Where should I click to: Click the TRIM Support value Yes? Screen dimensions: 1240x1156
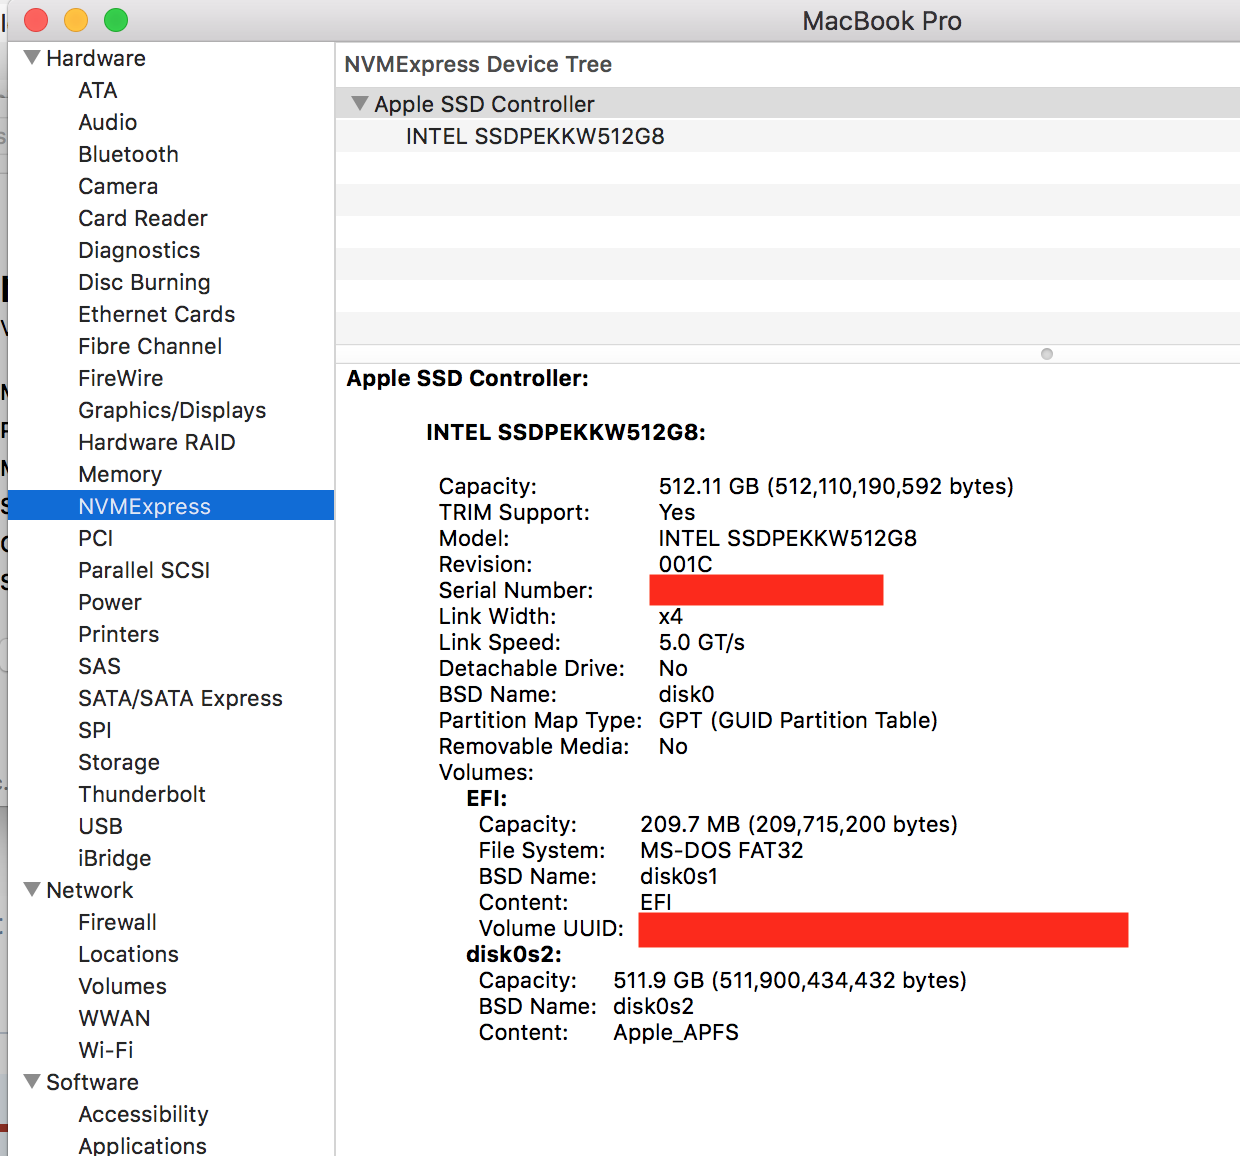click(677, 512)
